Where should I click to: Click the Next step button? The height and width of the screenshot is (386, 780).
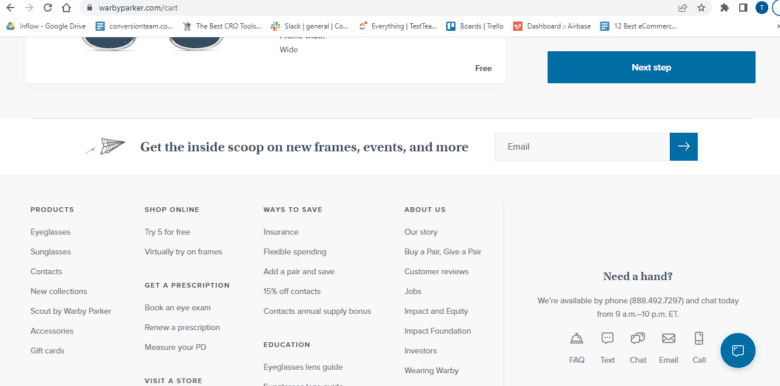[651, 67]
